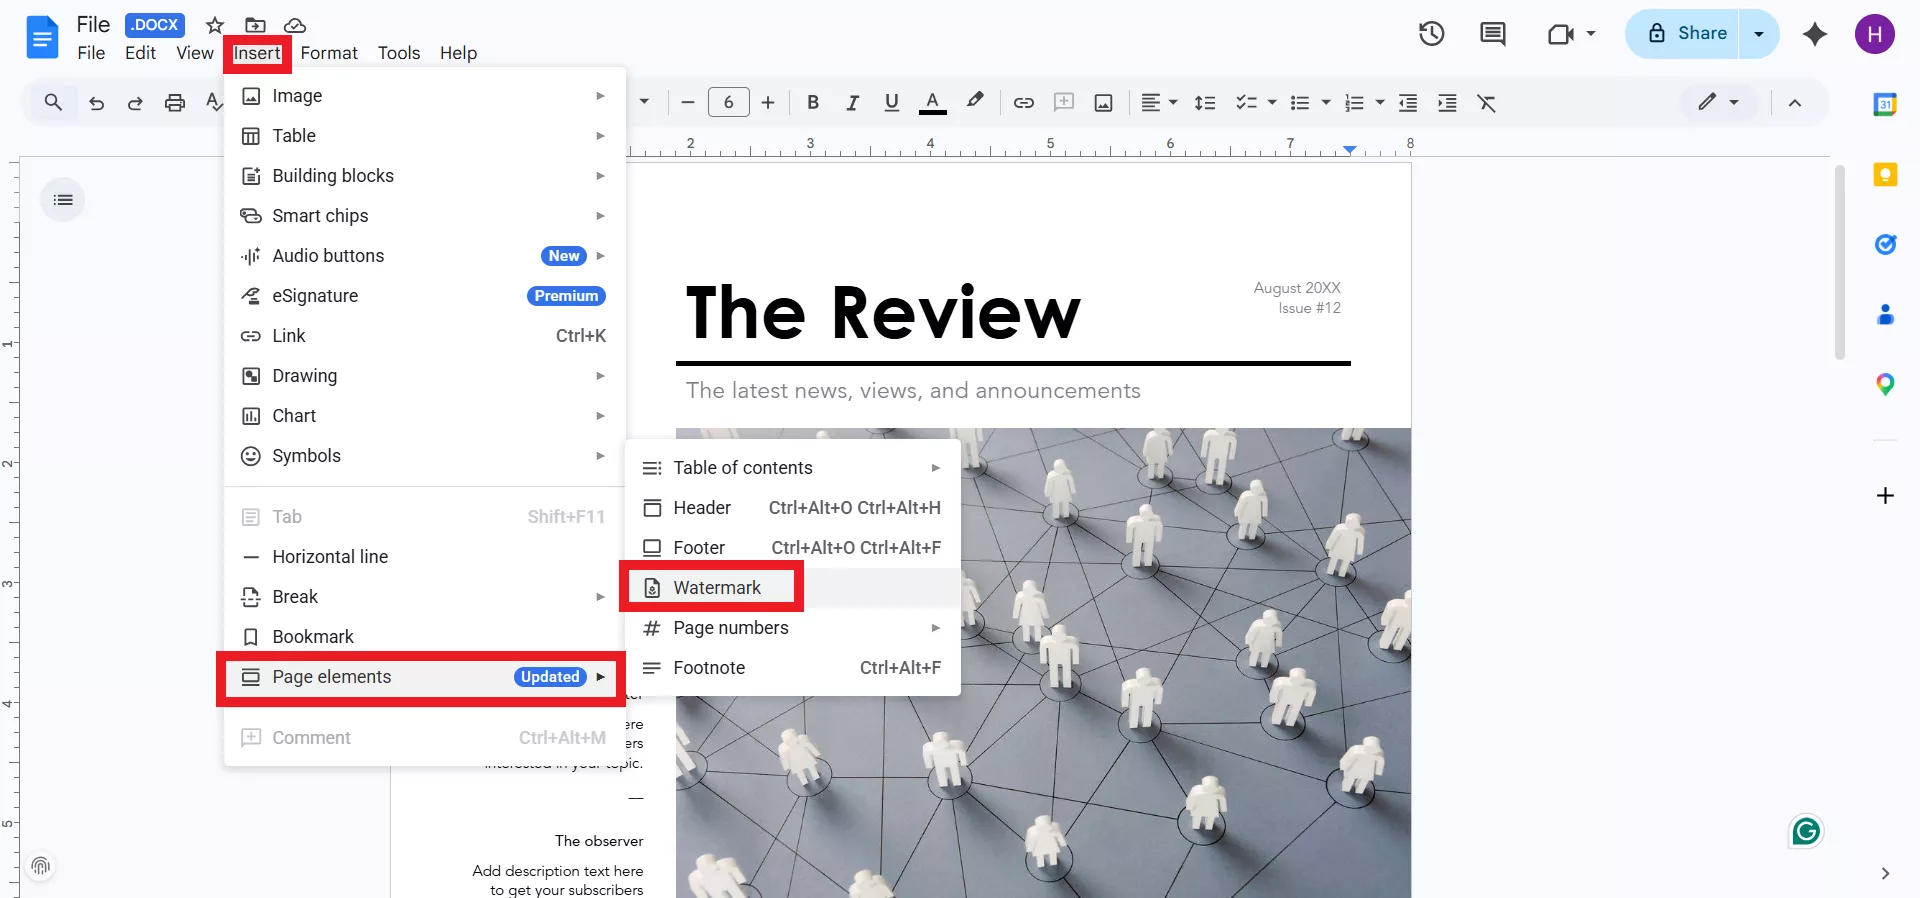Open the account avatar H
This screenshot has width=1920, height=898.
1874,34
